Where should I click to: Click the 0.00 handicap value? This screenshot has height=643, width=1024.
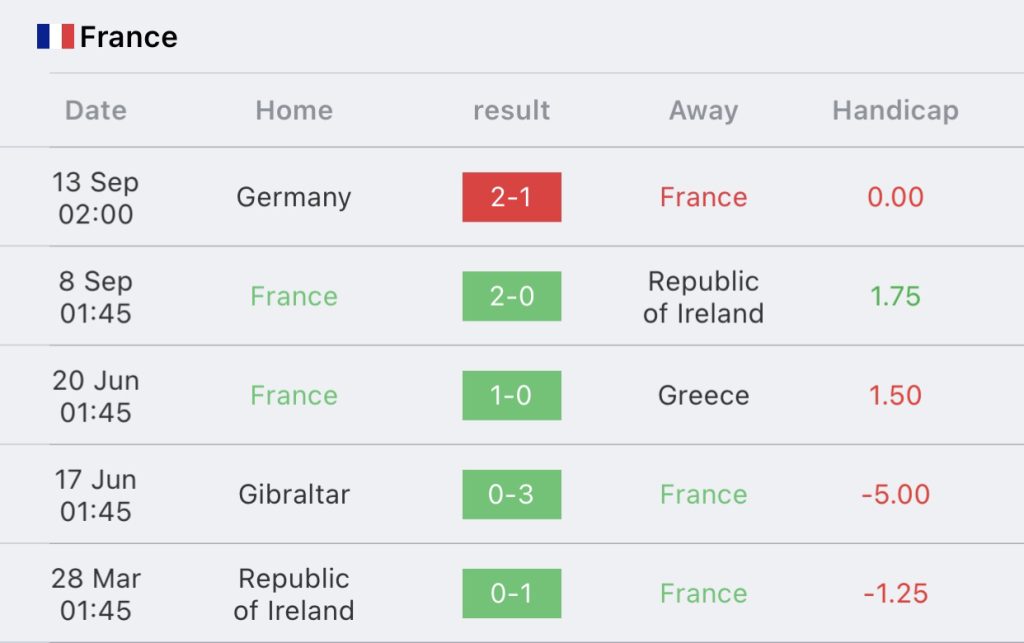[895, 197]
